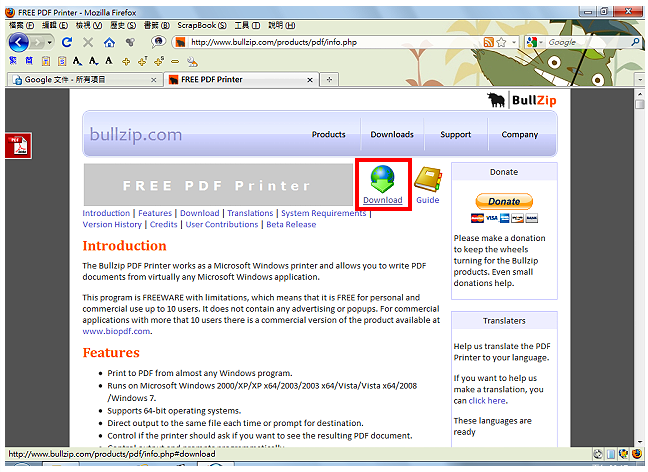This screenshot has height=472, width=648.
Task: Click the clipboard S icon in toolbar
Action: (x=62, y=62)
